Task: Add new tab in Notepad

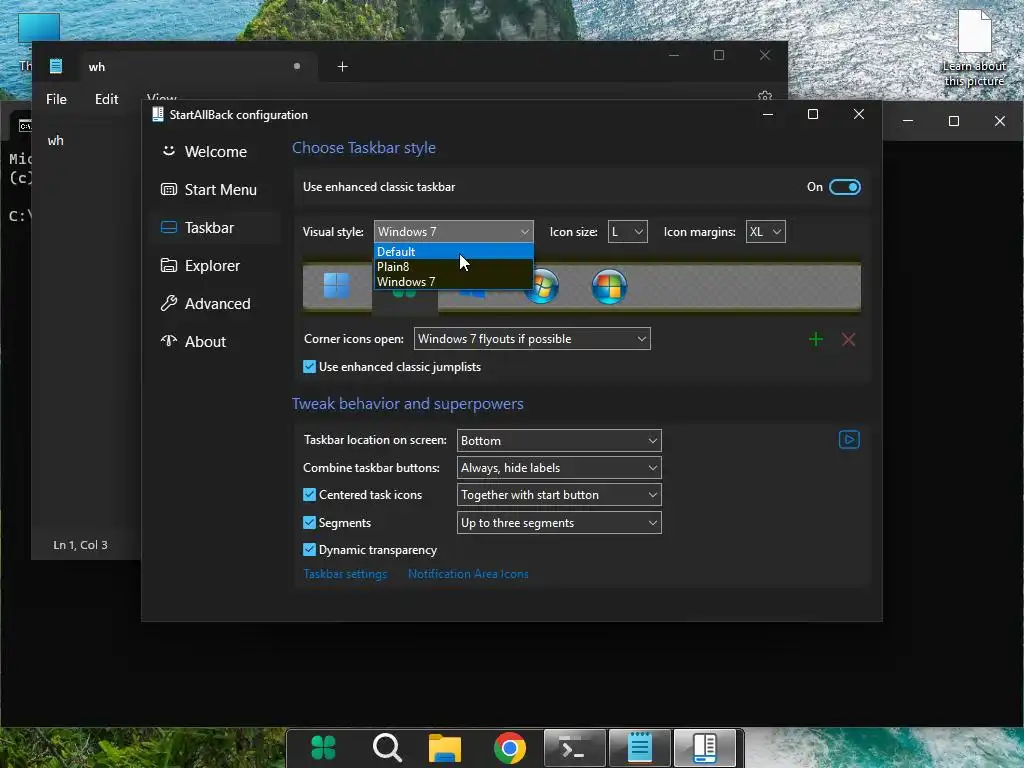Action: 342,67
